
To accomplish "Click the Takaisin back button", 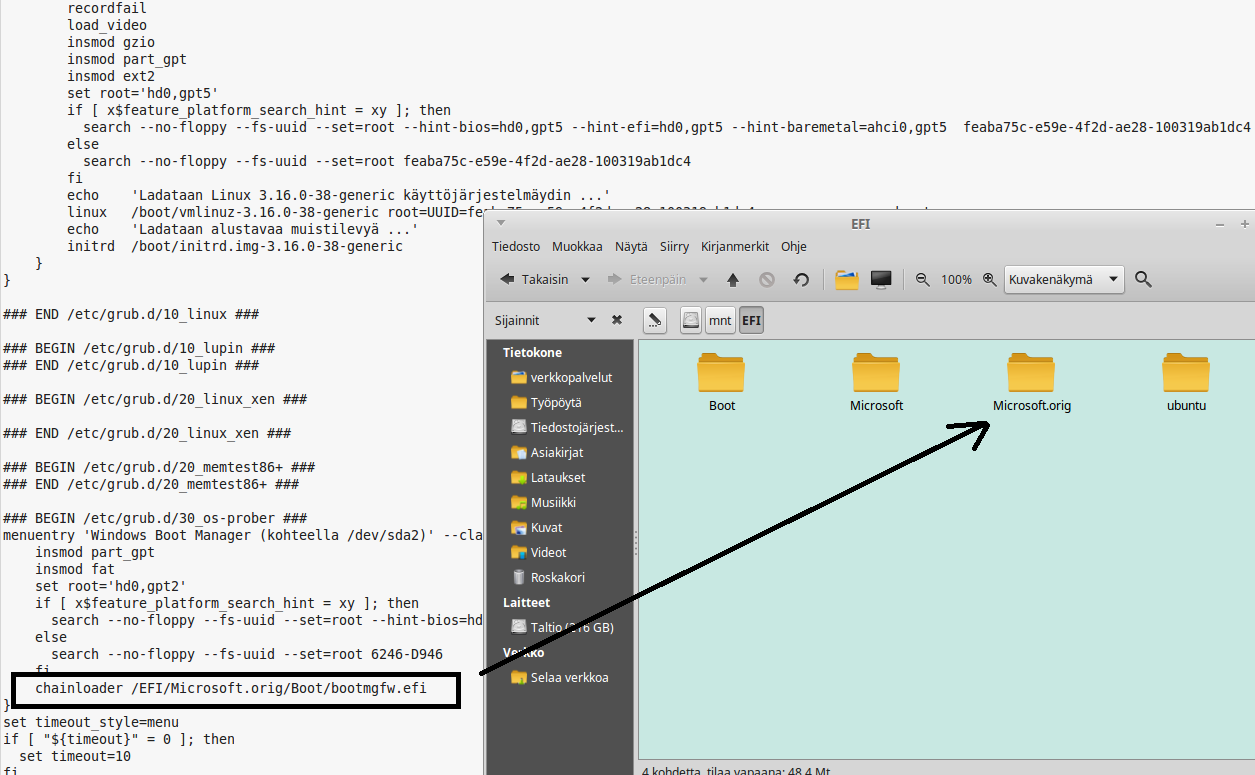I will (534, 280).
